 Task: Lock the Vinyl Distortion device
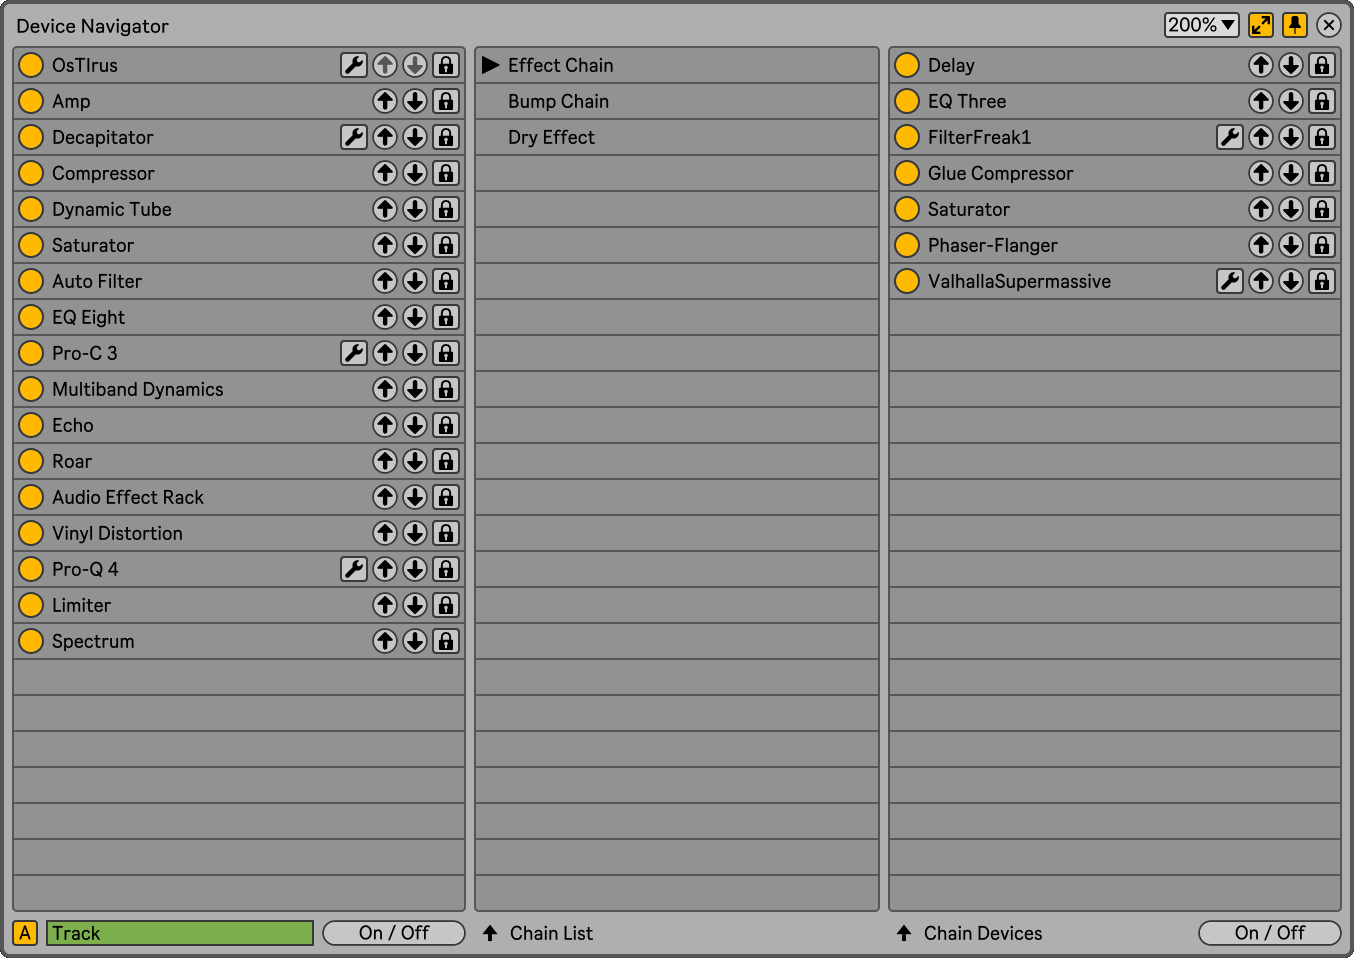click(446, 533)
